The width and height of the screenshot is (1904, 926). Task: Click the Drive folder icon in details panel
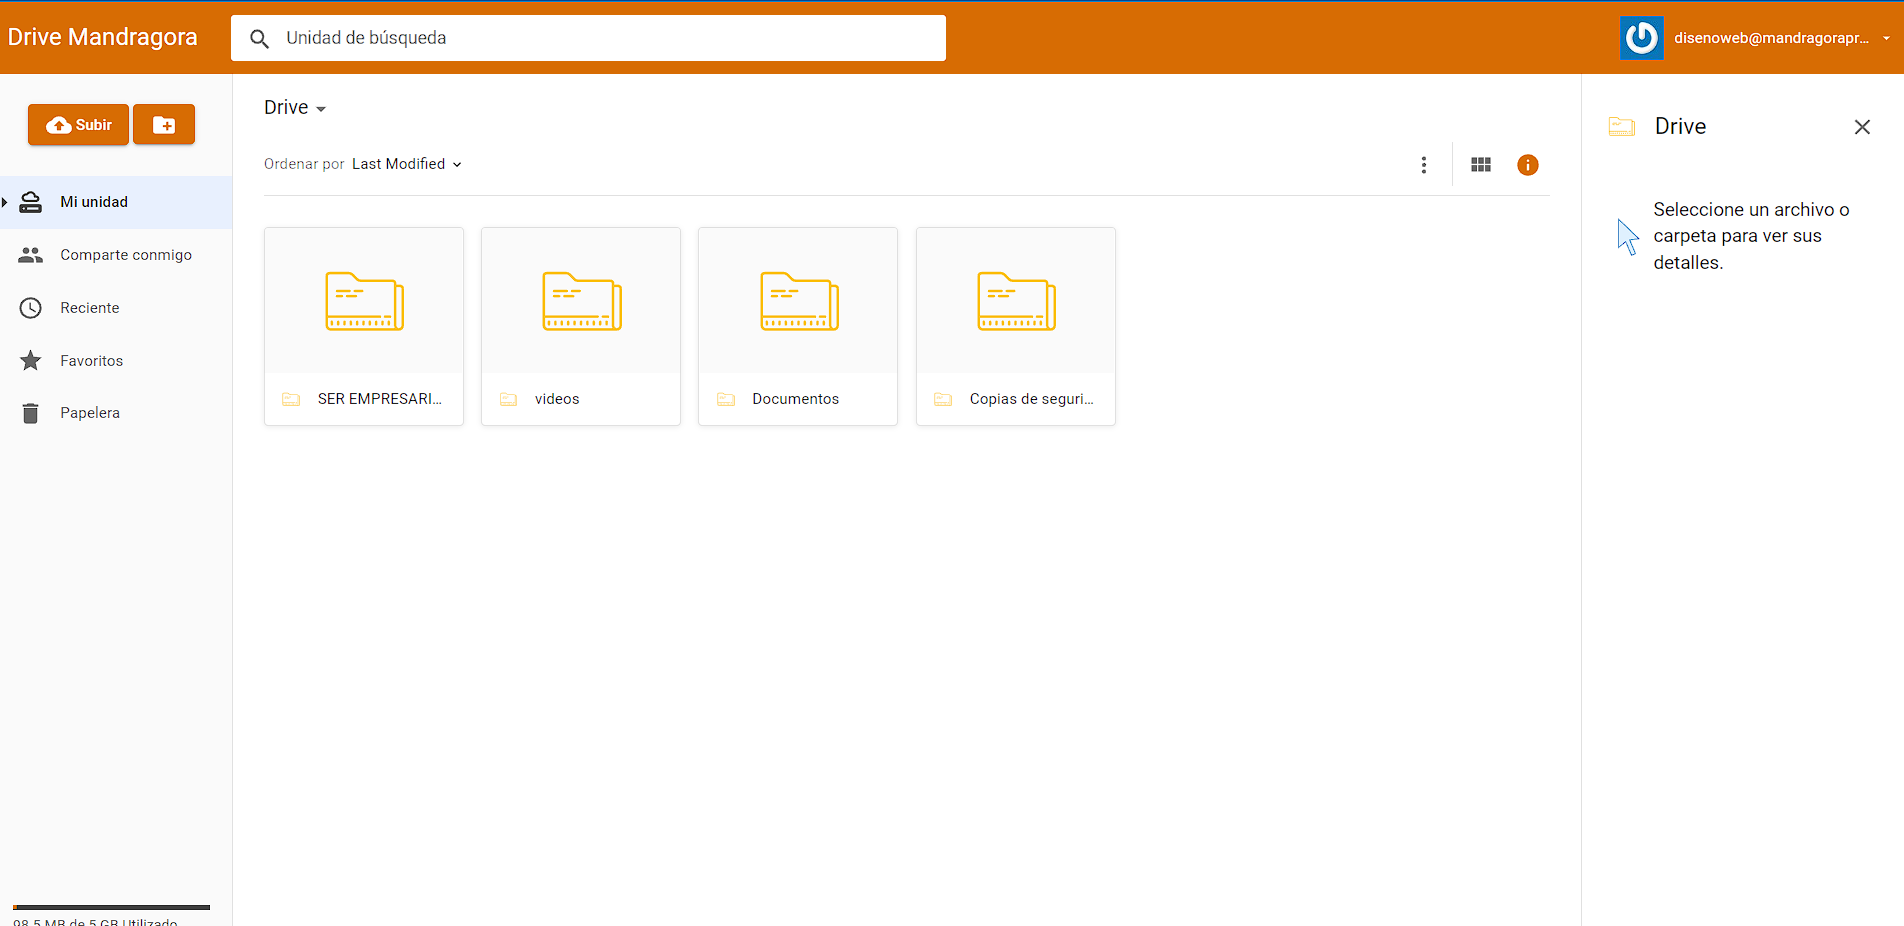1622,126
